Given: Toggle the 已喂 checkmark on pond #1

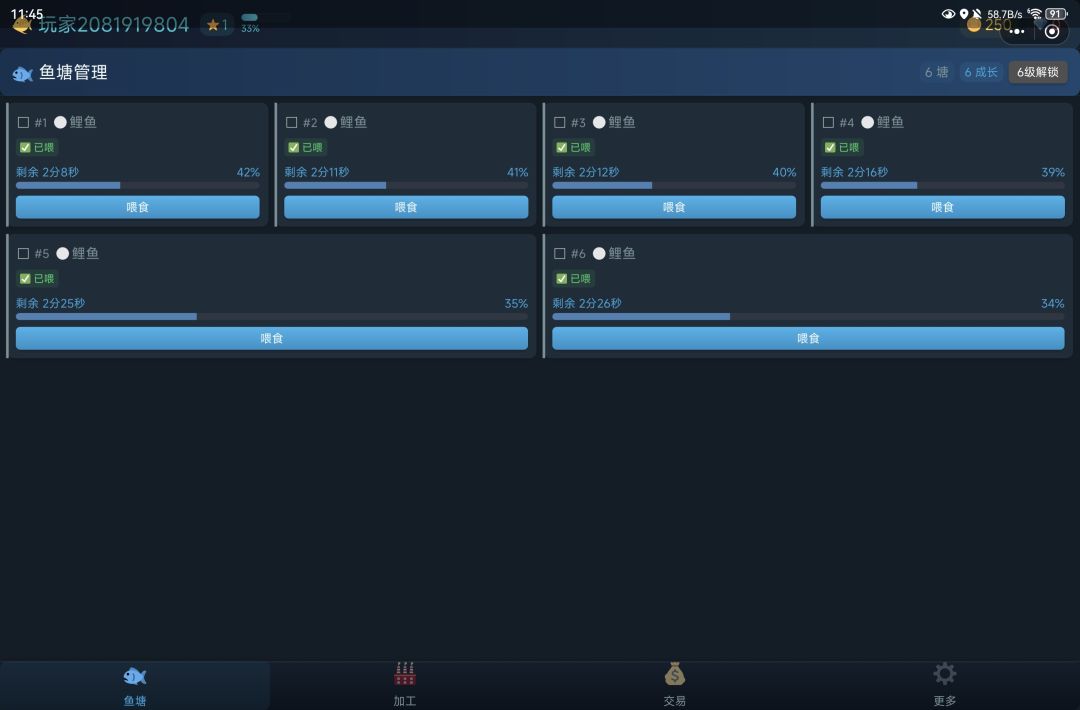Looking at the screenshot, I should [x=25, y=147].
